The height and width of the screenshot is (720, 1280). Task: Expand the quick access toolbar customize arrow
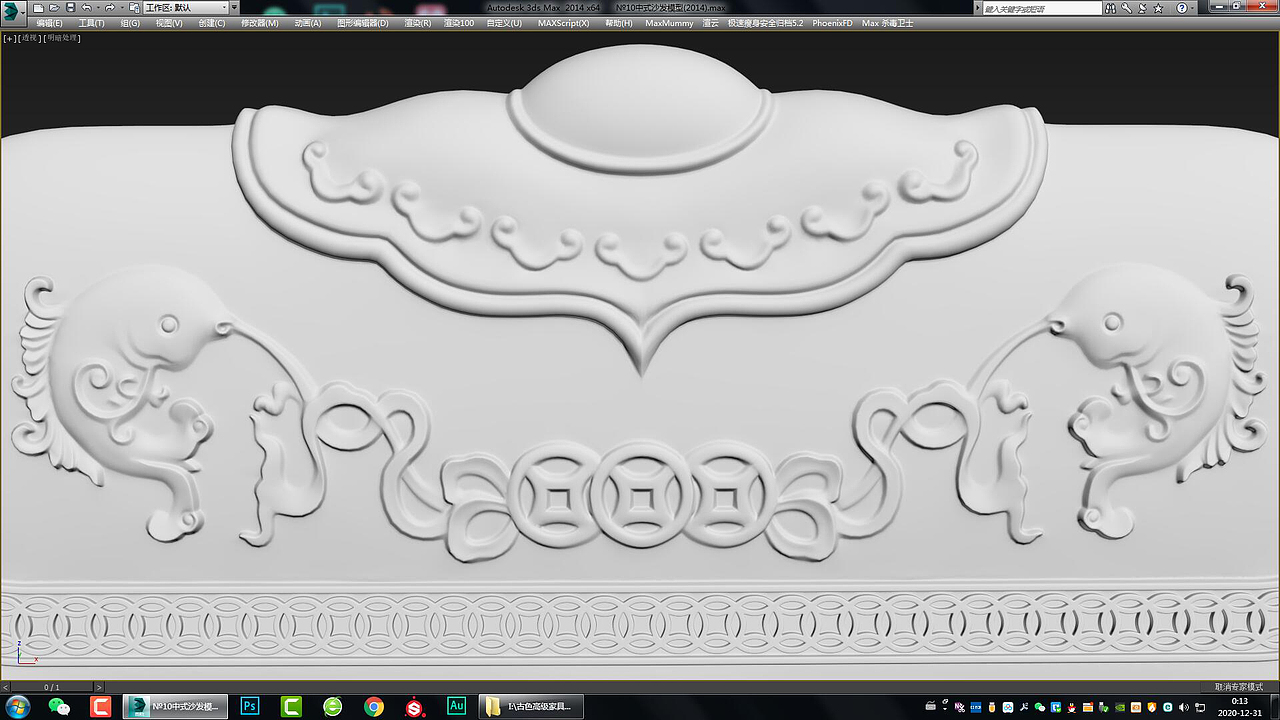click(234, 7)
